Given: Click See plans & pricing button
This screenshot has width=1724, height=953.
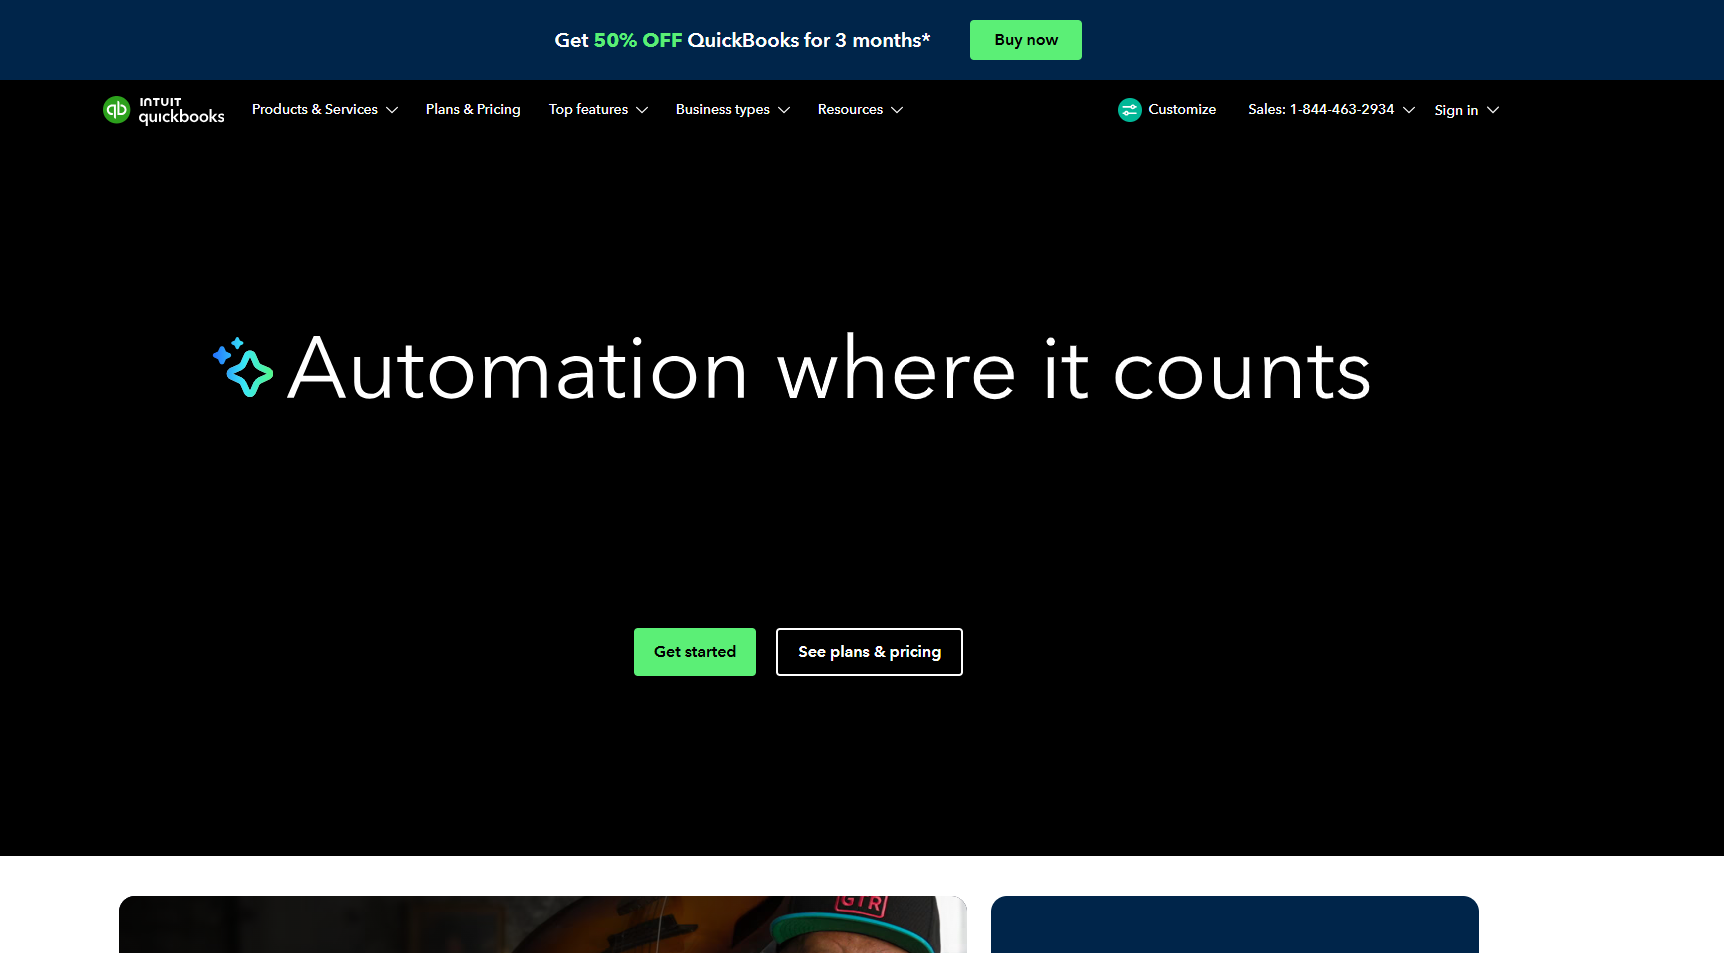Looking at the screenshot, I should tap(869, 652).
